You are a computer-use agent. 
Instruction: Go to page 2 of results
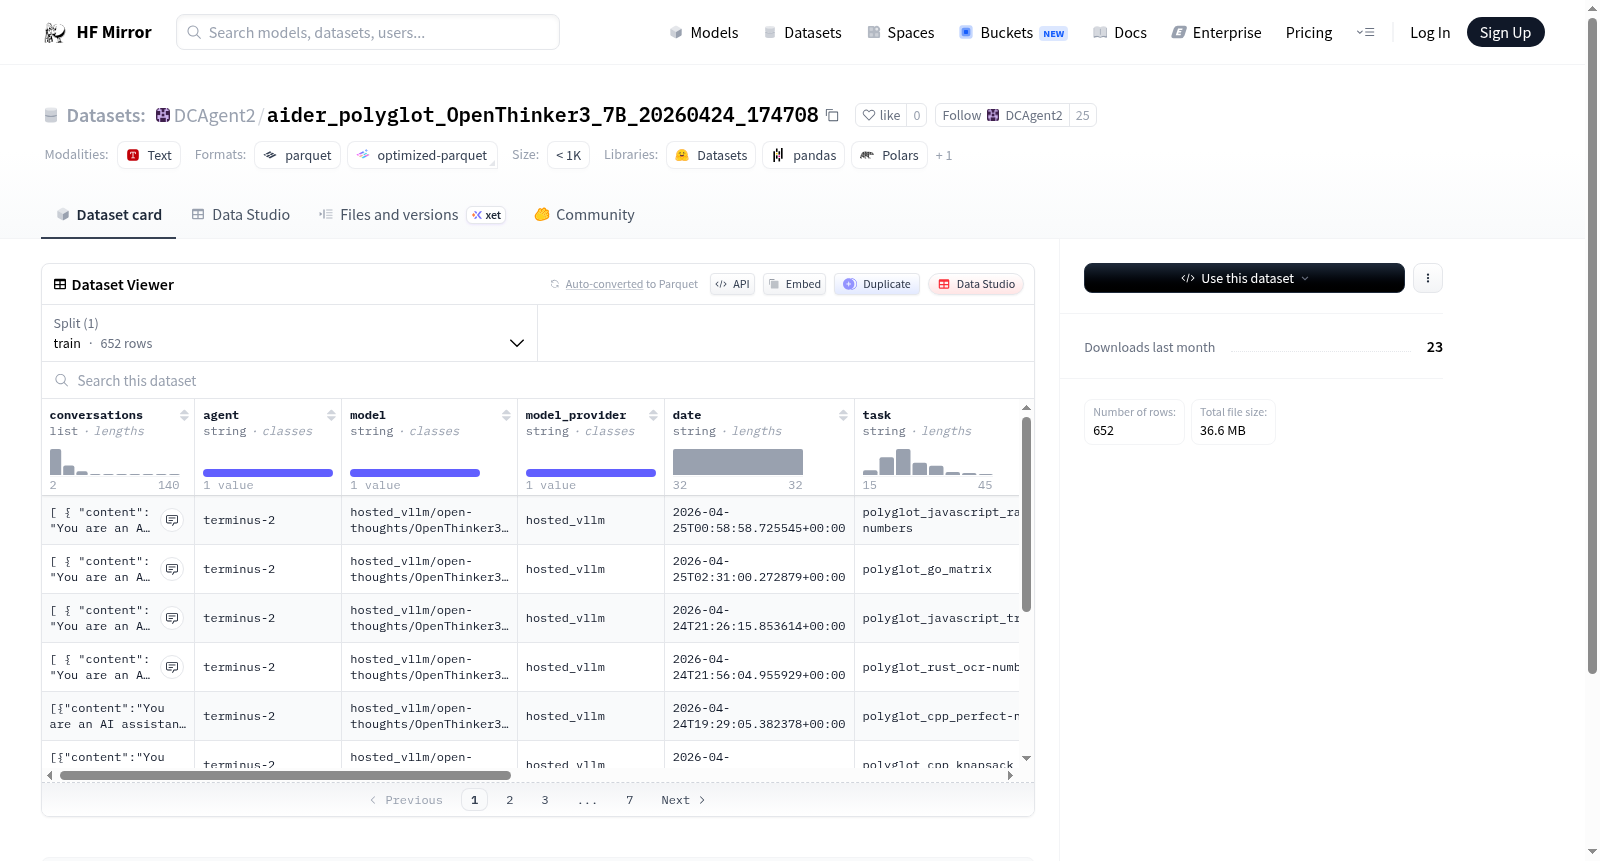[x=510, y=800]
